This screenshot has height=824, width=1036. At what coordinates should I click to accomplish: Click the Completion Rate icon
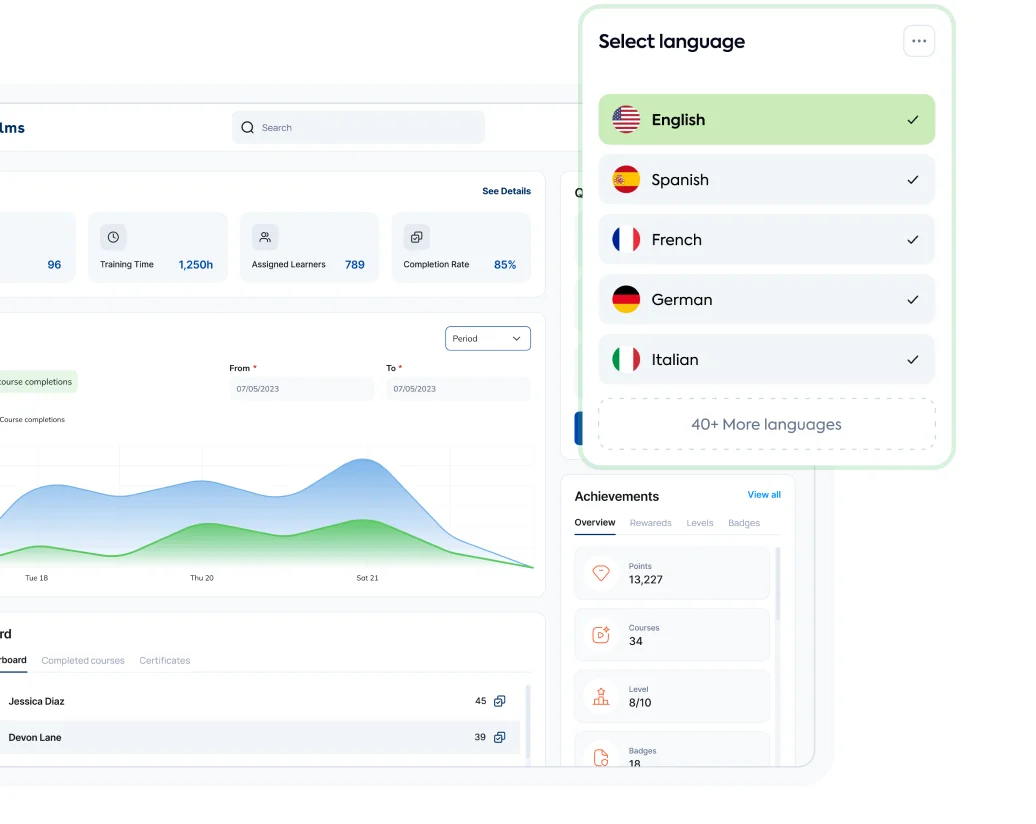point(417,237)
